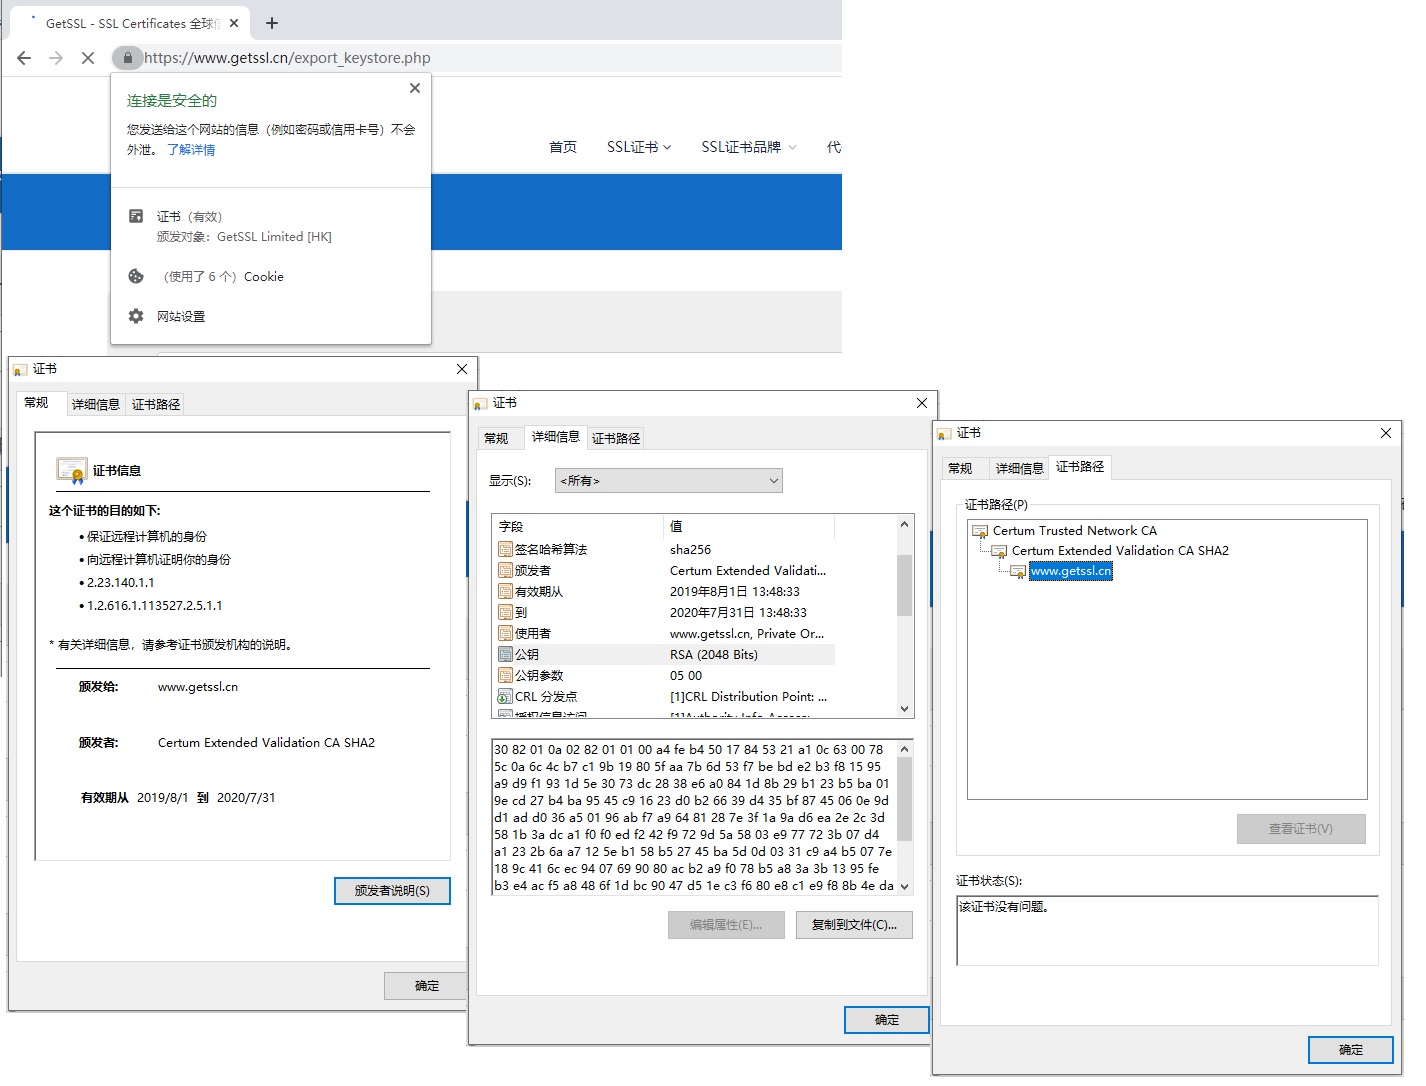Select the 公钥参数 field icon
Viewport: 1426px width, 1086px height.
[505, 675]
